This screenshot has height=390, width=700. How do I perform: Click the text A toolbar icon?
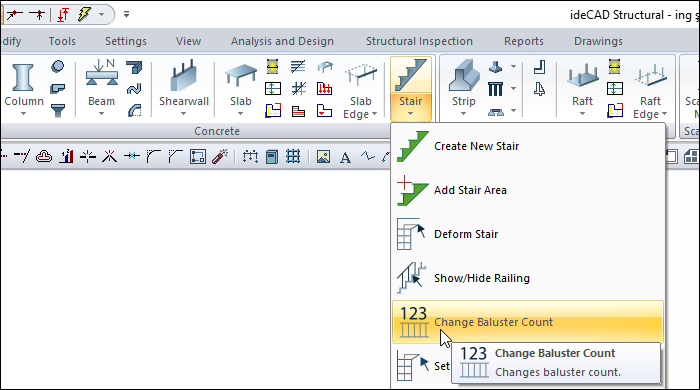click(345, 158)
